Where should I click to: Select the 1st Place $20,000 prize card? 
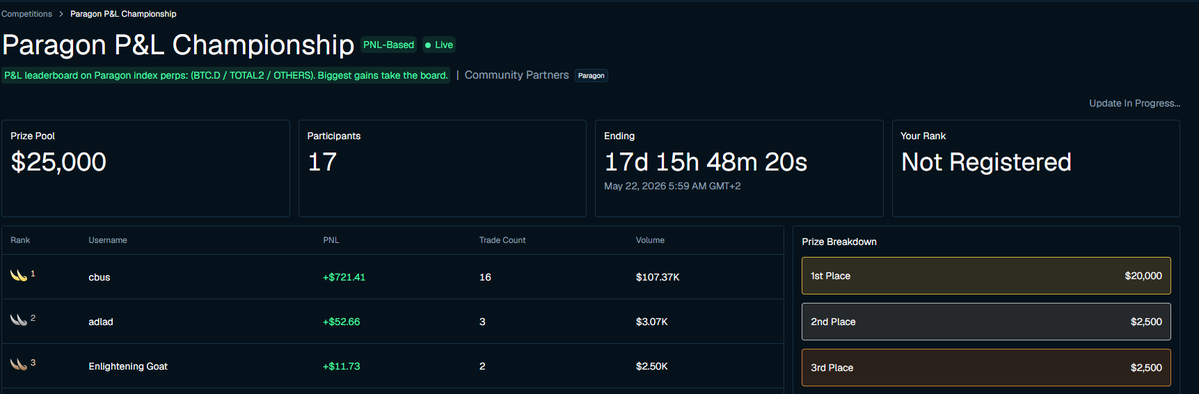click(x=986, y=275)
